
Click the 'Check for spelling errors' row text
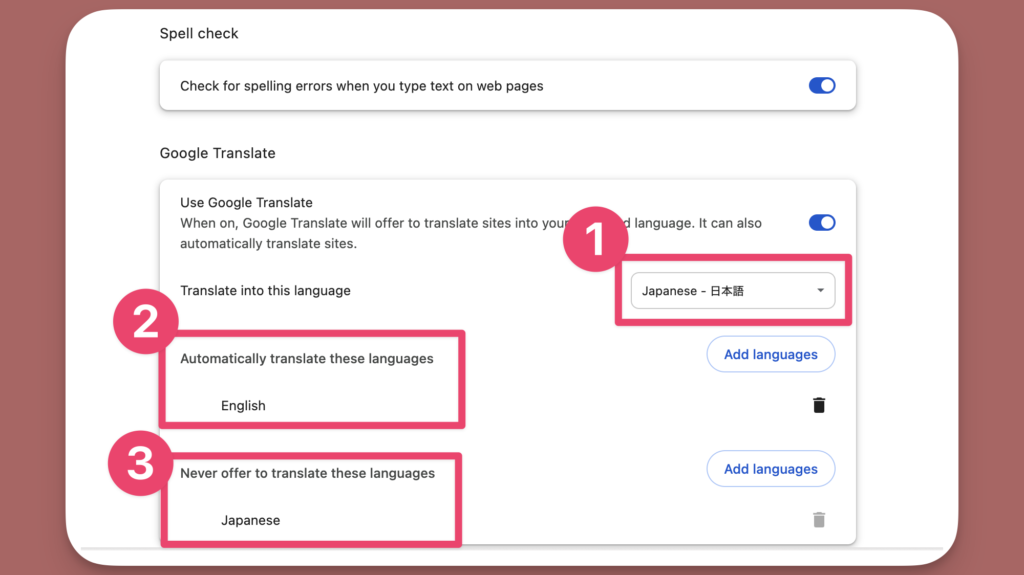pyautogui.click(x=361, y=86)
